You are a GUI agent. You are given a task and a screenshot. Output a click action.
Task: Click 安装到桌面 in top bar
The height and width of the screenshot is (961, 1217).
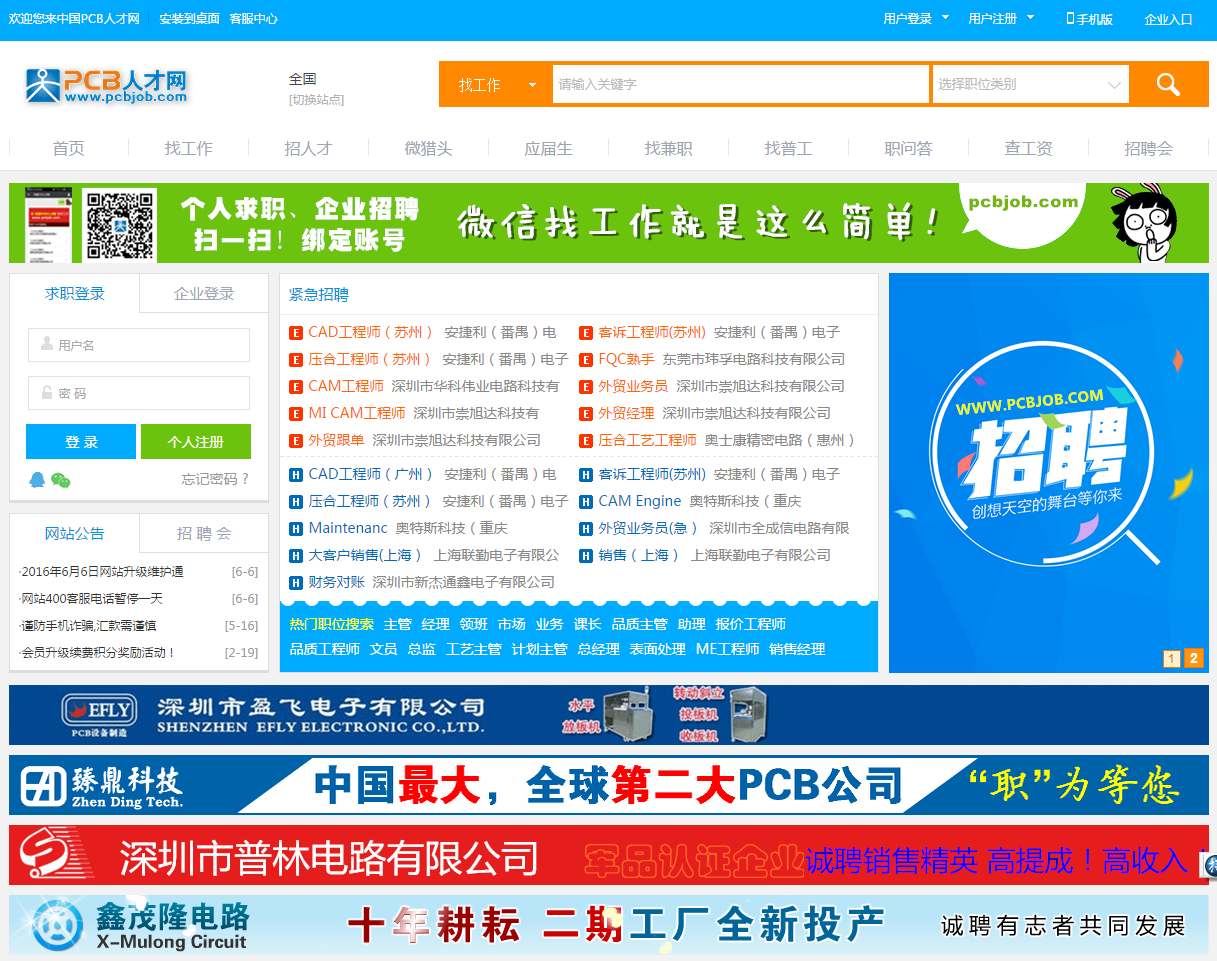point(189,19)
